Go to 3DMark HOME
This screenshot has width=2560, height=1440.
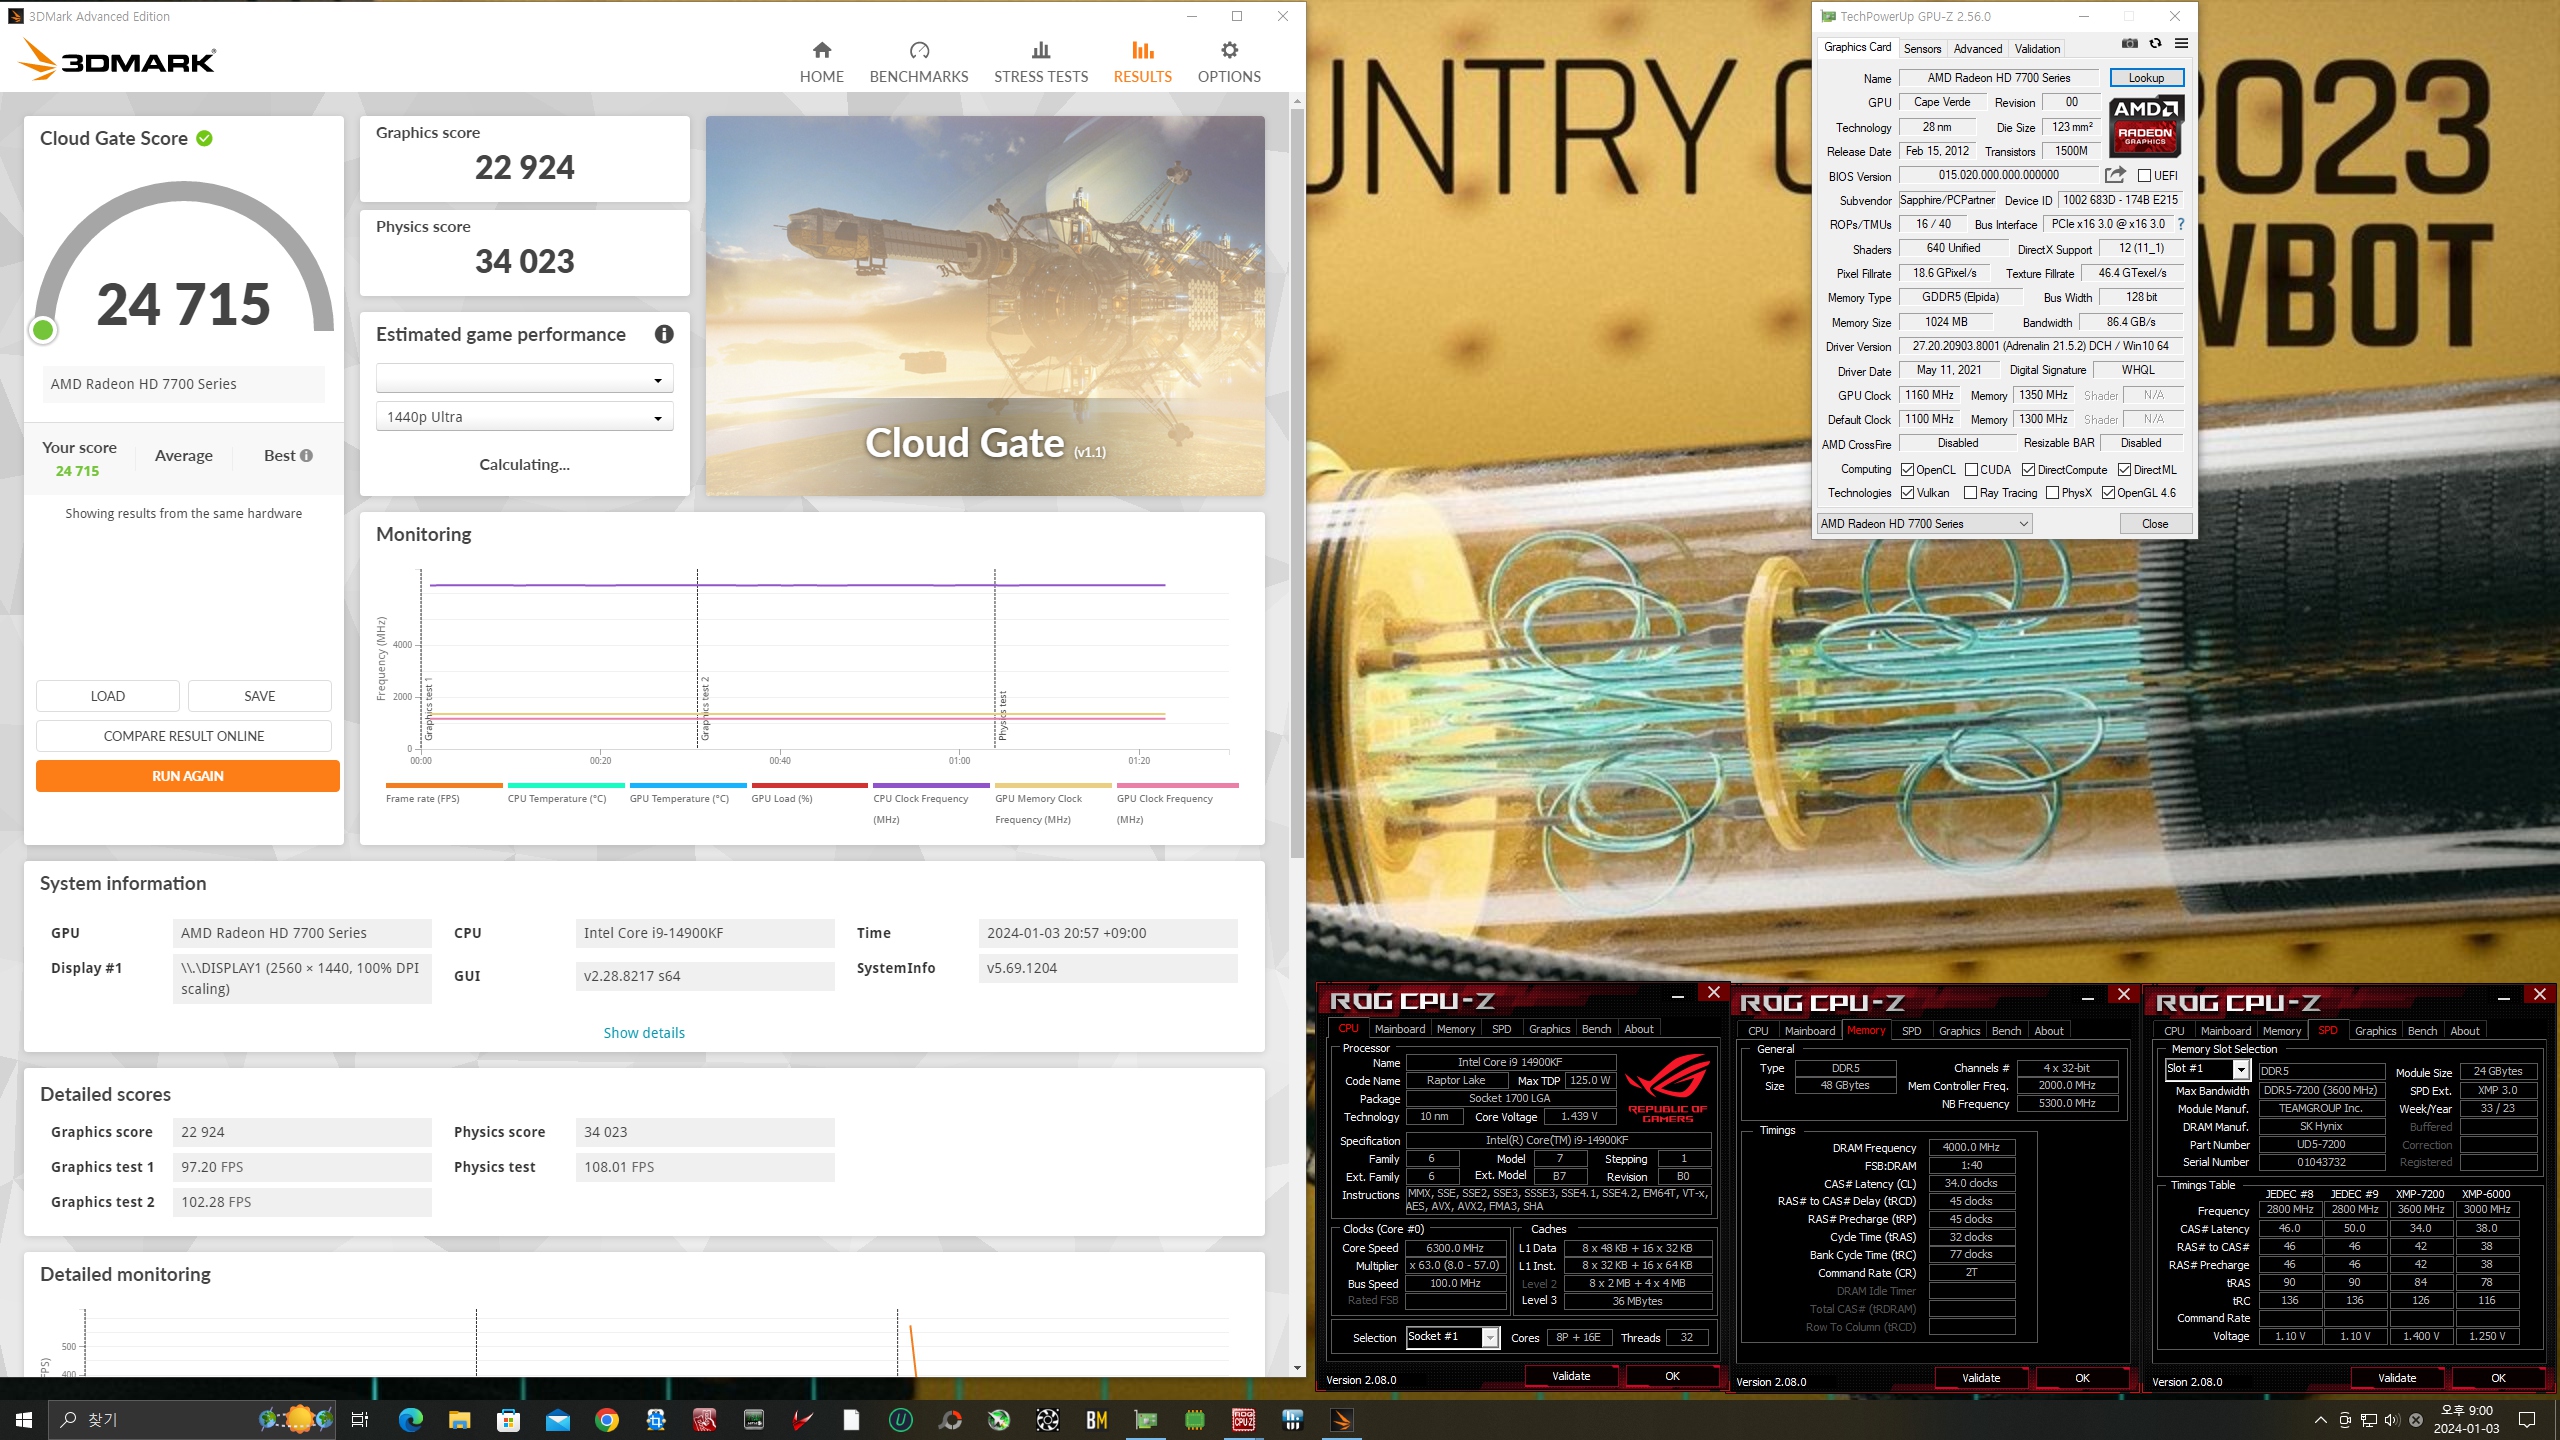point(821,62)
